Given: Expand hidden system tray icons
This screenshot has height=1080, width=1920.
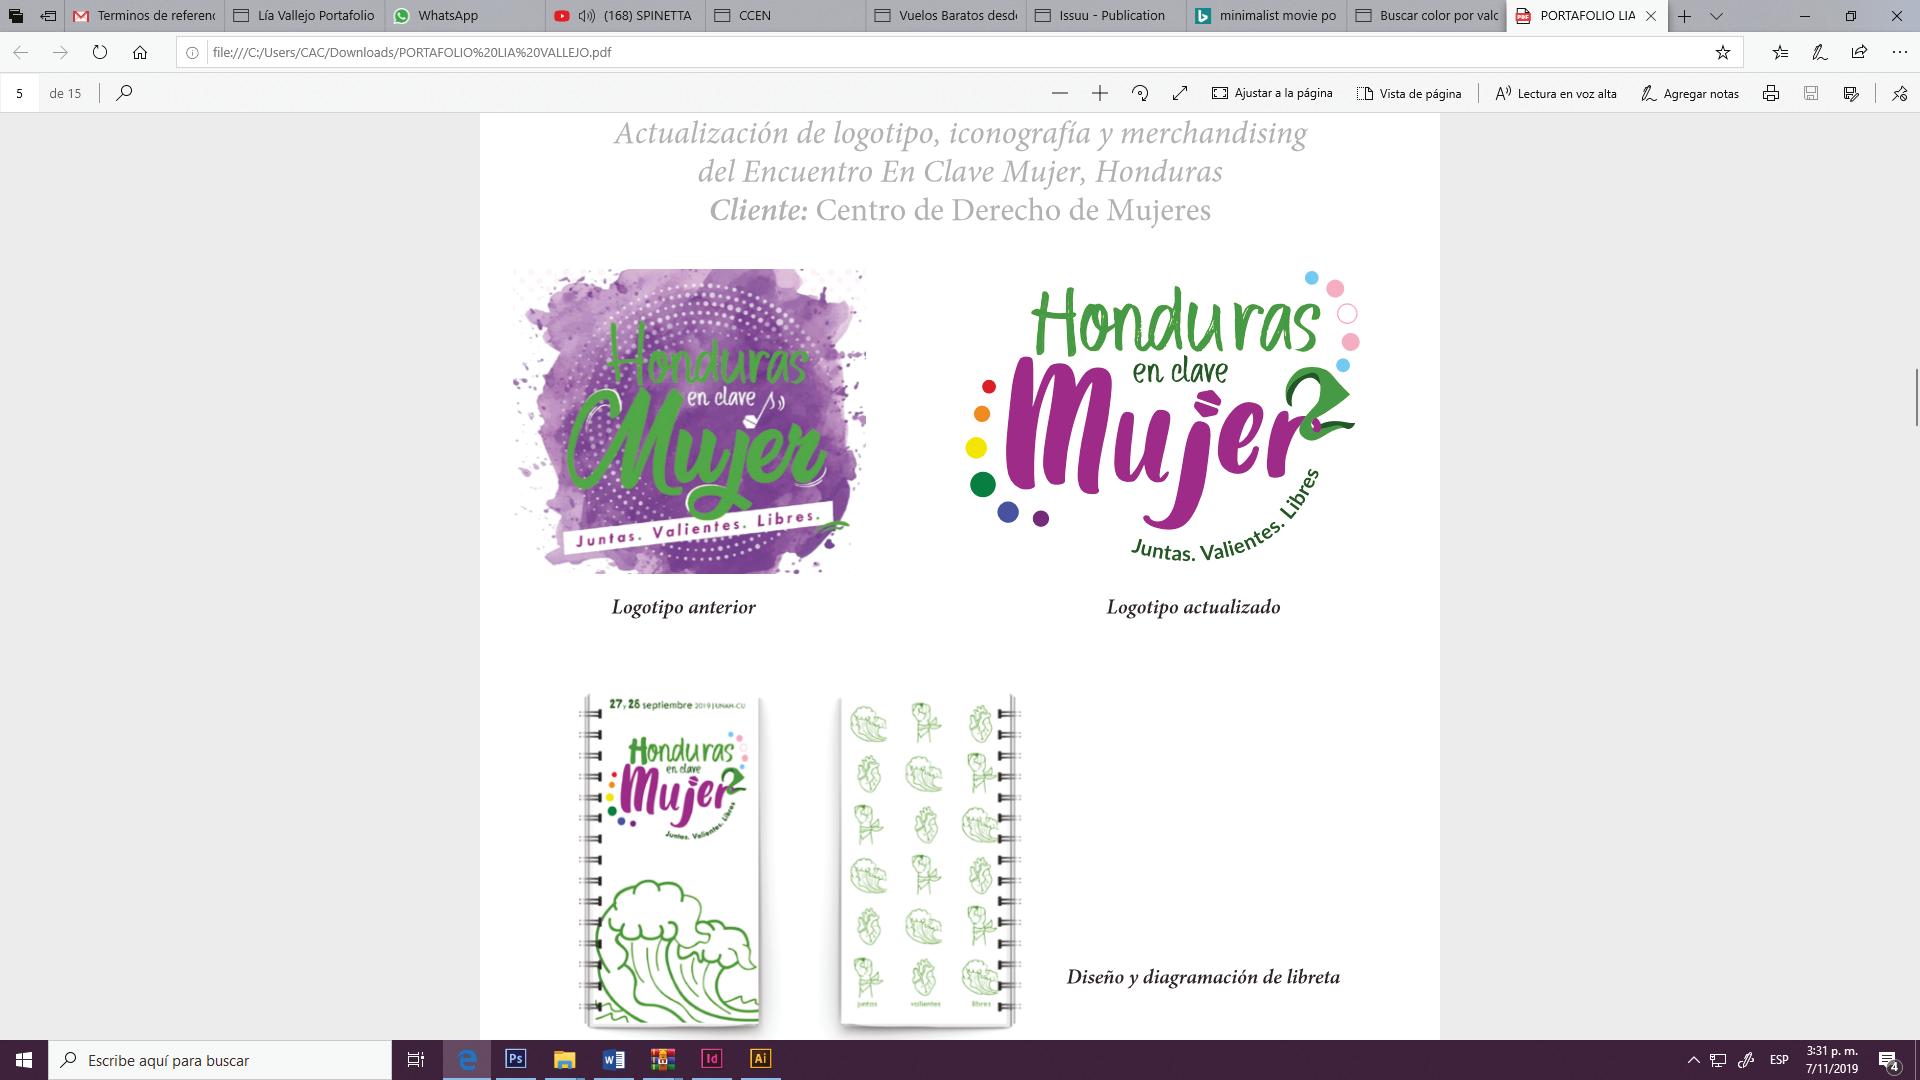Looking at the screenshot, I should tap(1693, 1060).
